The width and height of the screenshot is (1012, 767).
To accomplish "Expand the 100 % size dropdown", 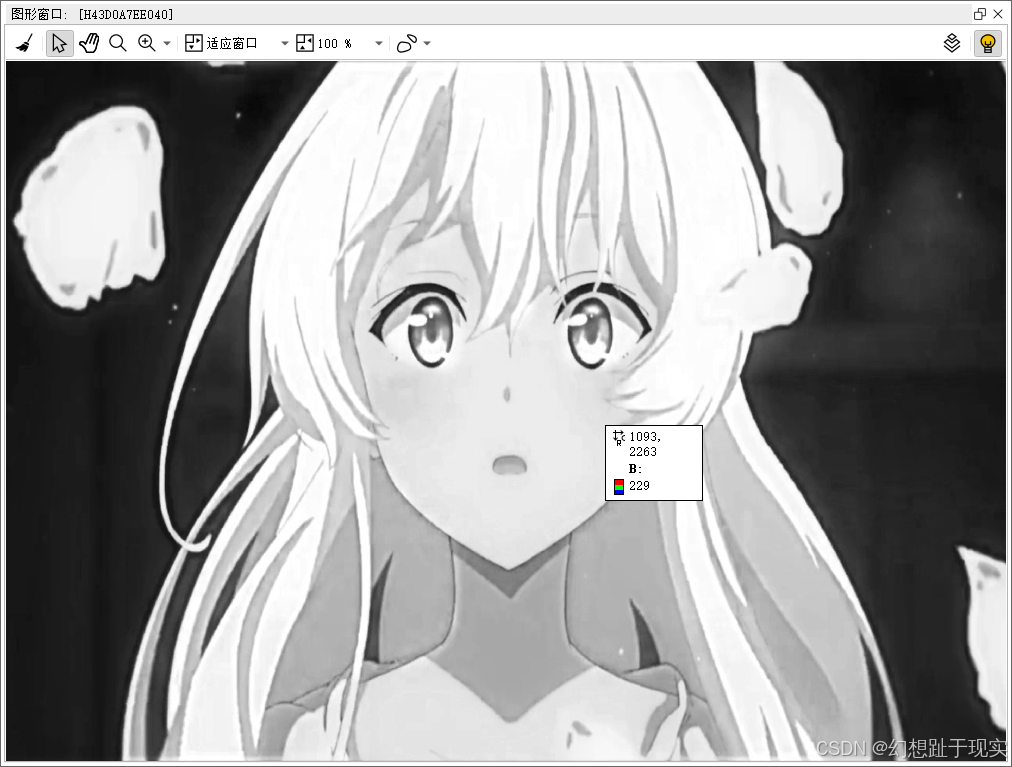I will point(379,44).
